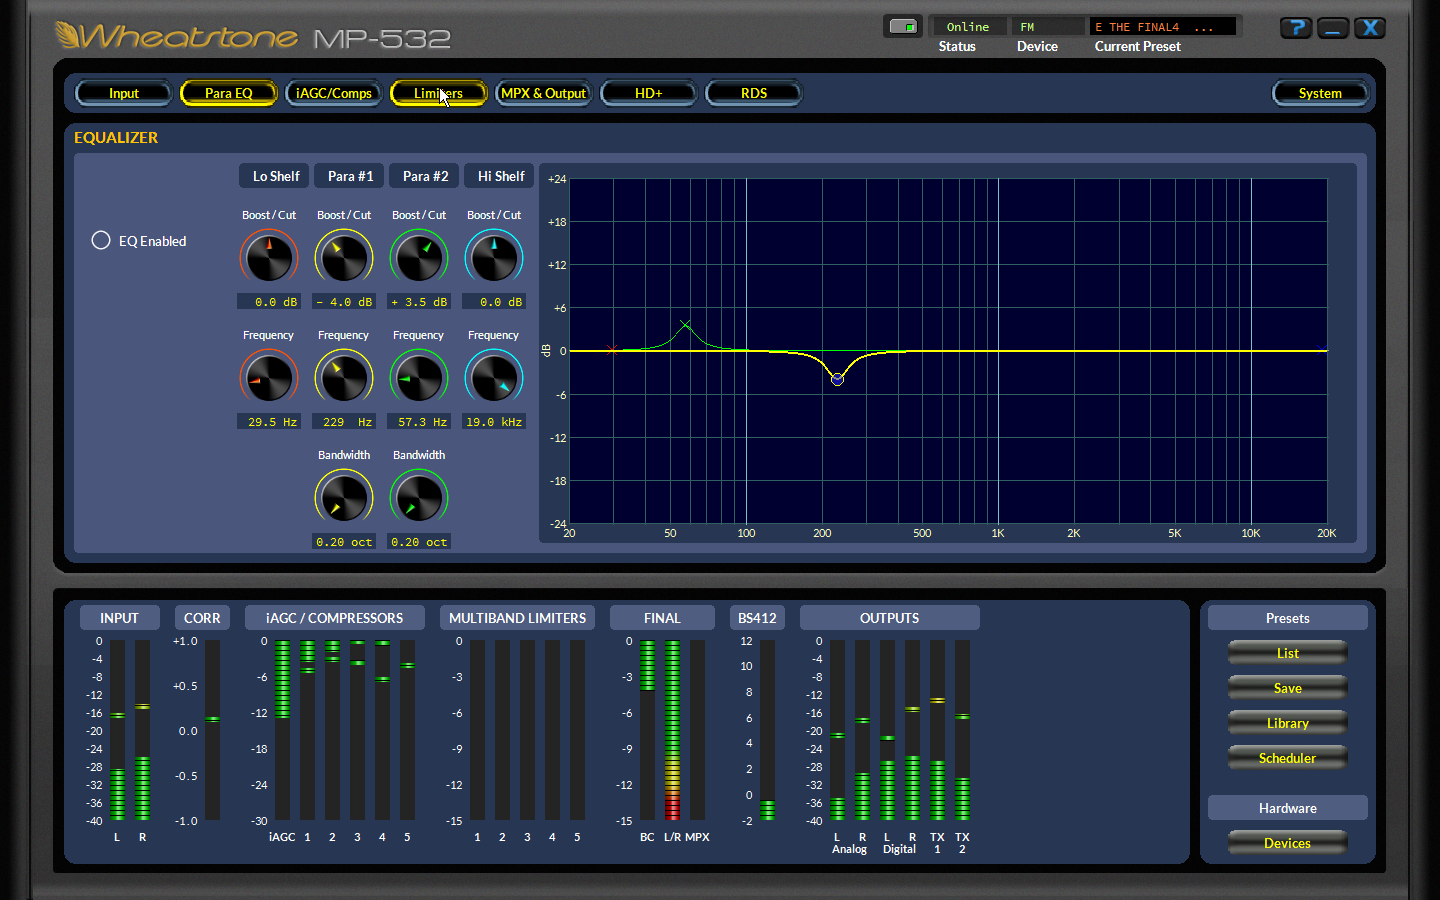Click the 229 Hz frequency field

[x=344, y=422]
